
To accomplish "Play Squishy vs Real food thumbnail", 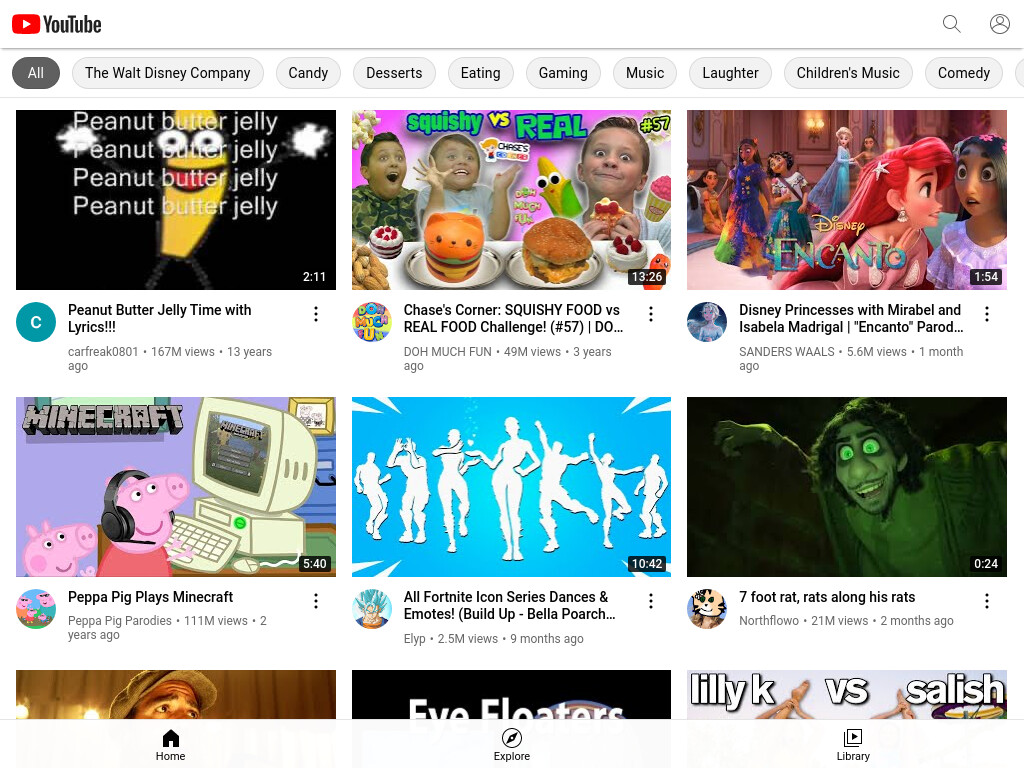I will point(511,200).
